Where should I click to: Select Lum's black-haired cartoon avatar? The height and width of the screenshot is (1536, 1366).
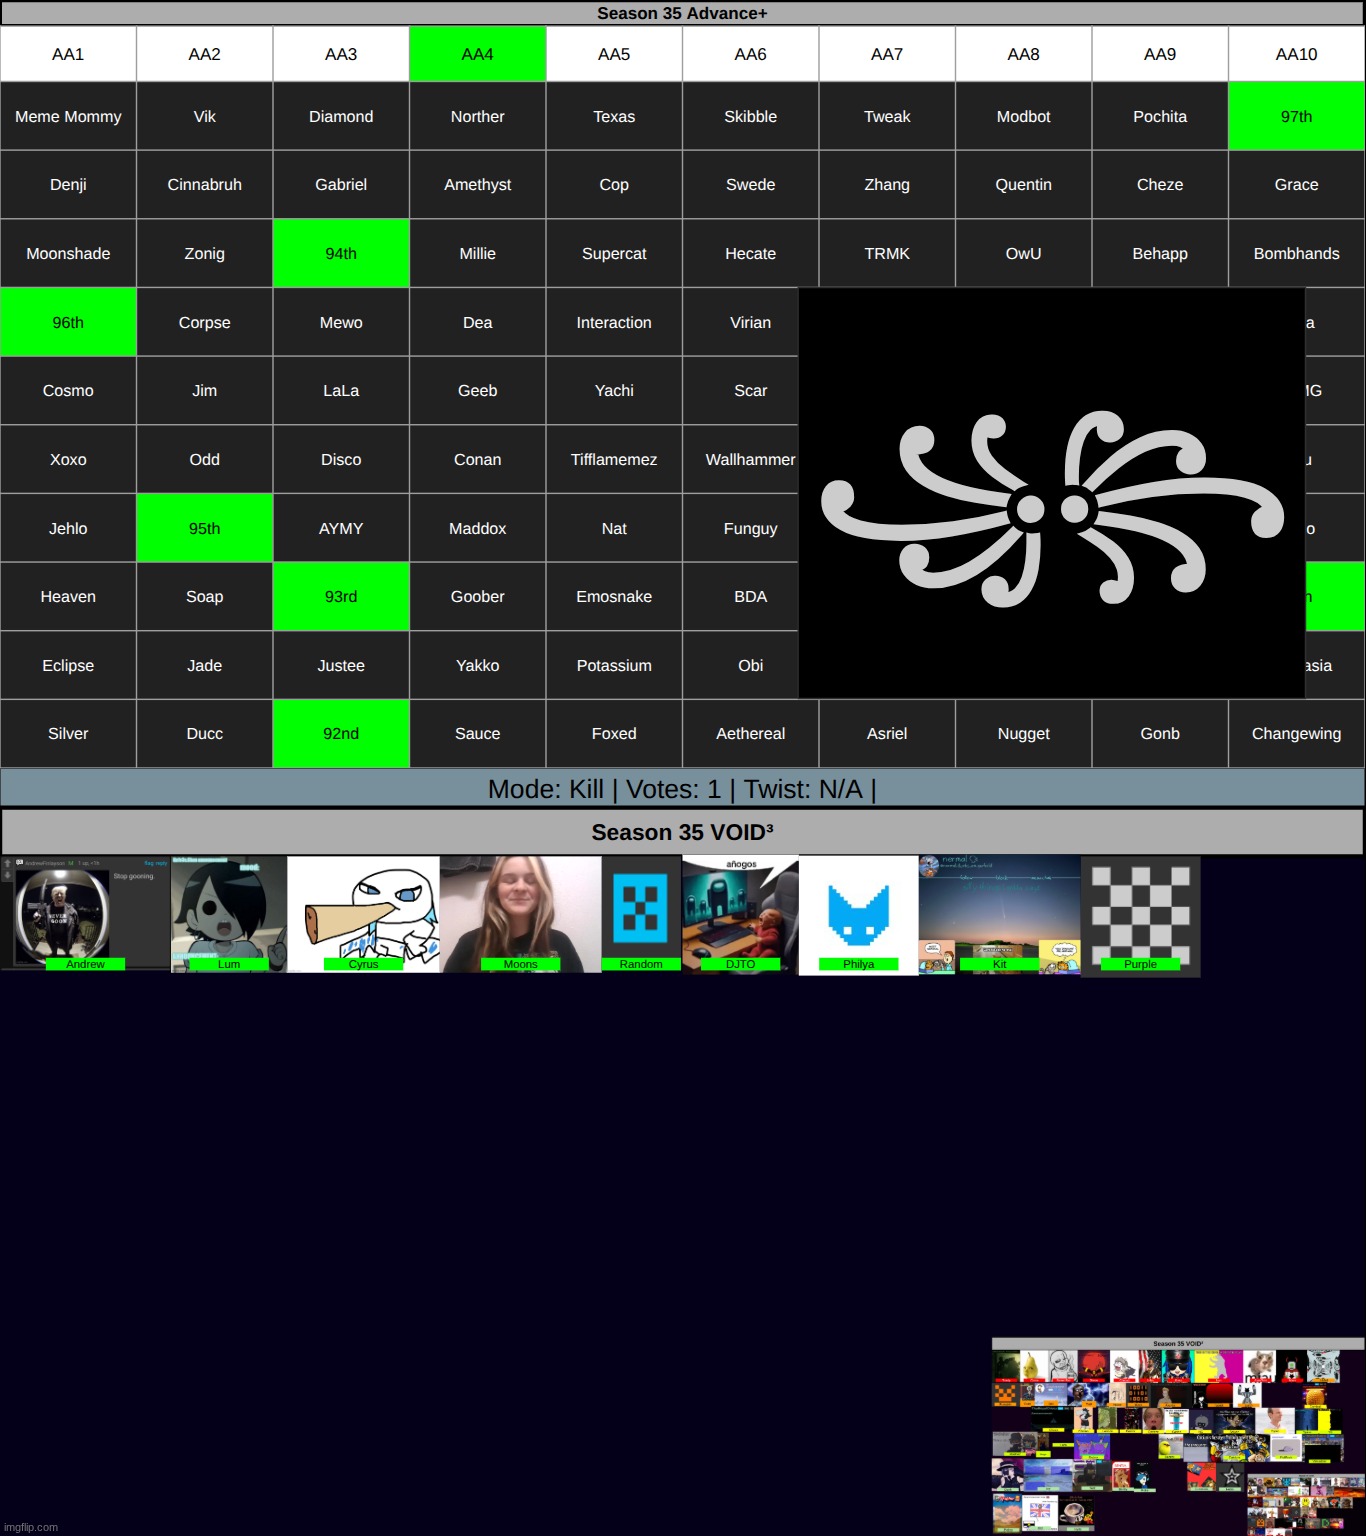228,911
